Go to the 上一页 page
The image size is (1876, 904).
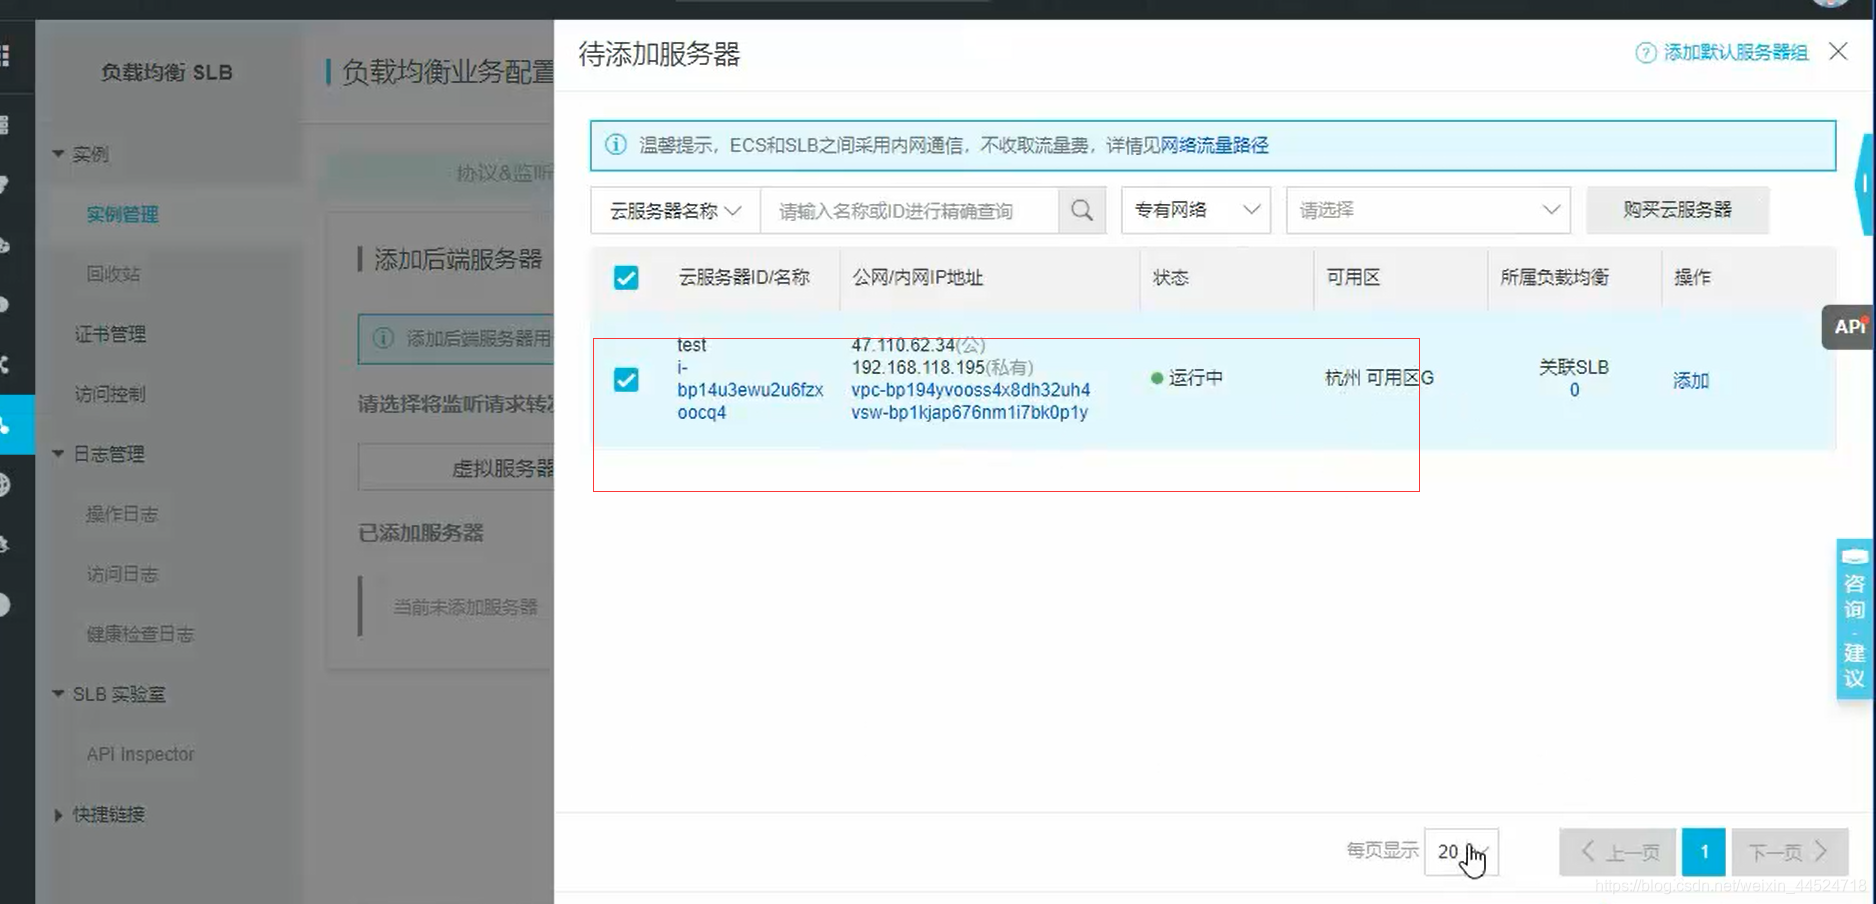coord(1618,852)
